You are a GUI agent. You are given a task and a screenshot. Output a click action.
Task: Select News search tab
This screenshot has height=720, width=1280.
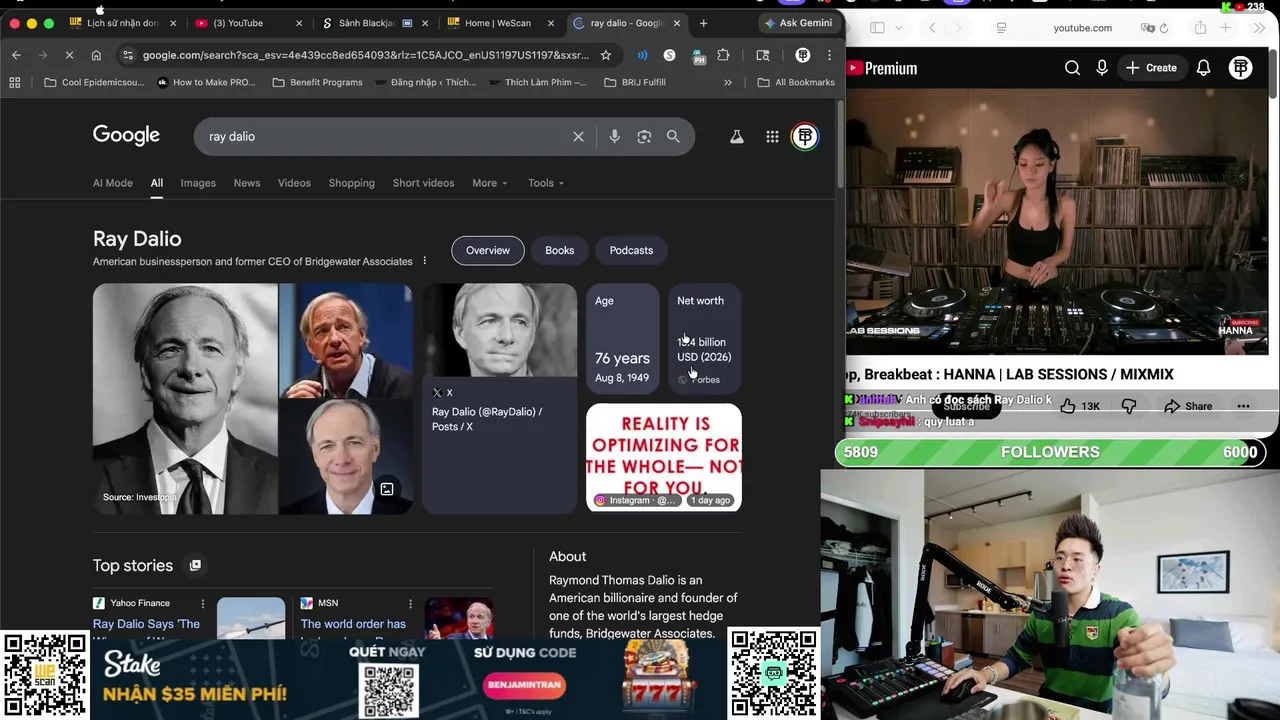247,183
